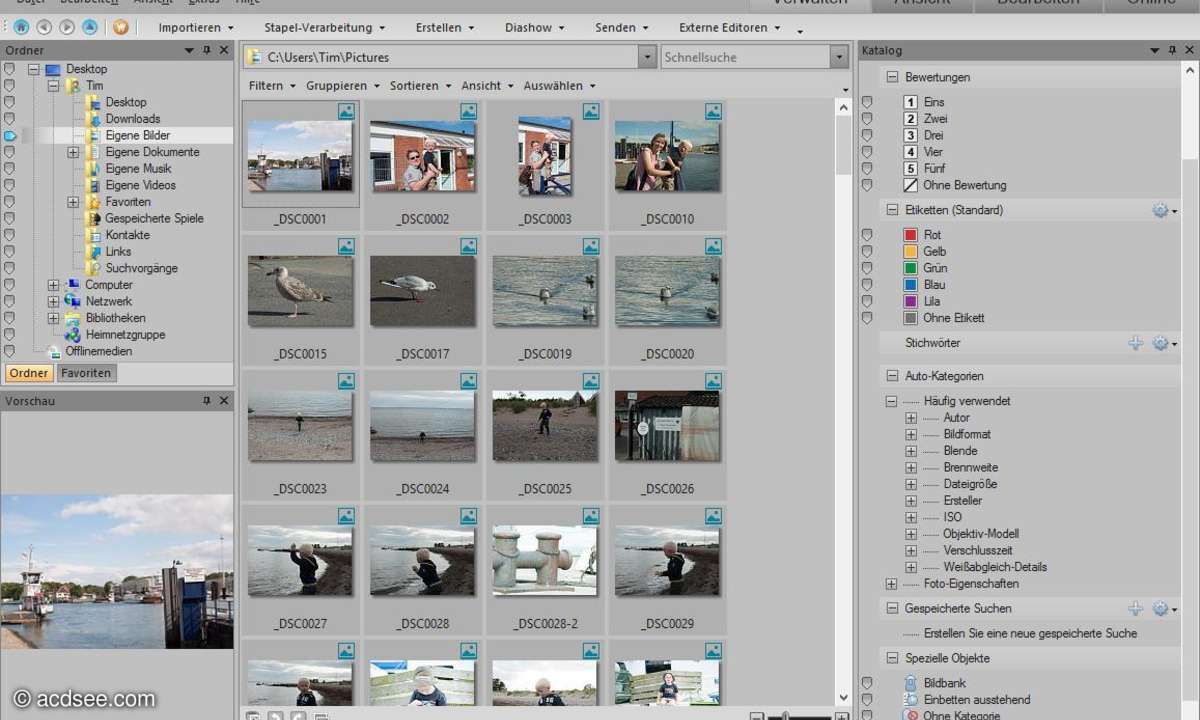Open the Gruppieren dropdown
Screen dimensions: 1200x720
343,86
